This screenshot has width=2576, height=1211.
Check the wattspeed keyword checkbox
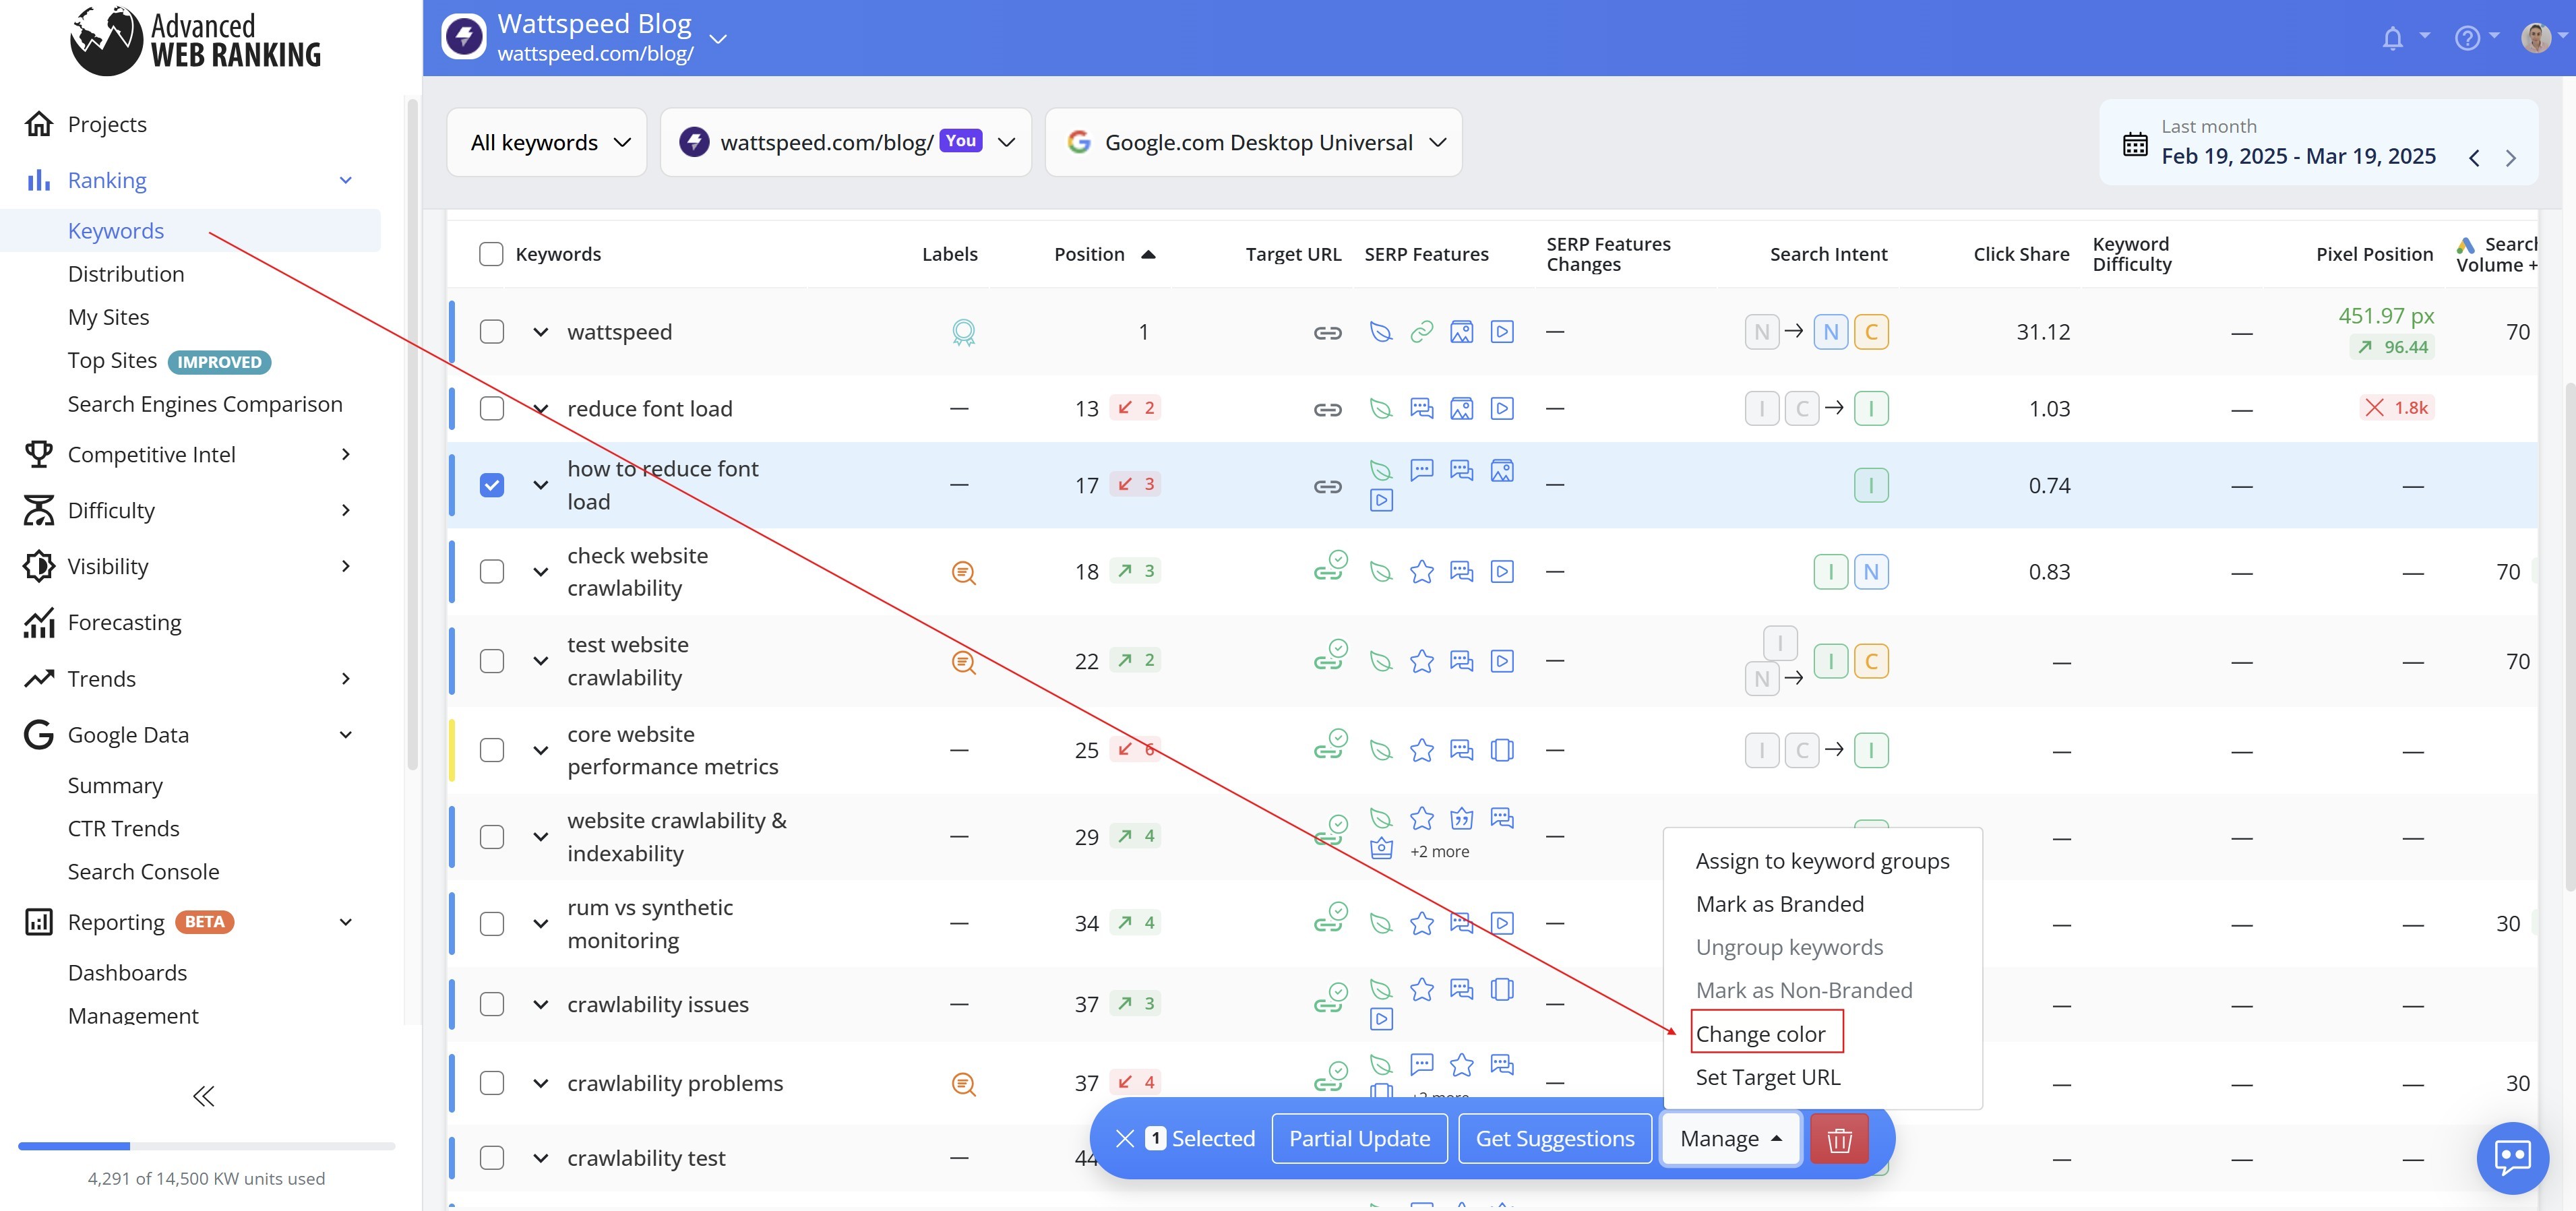tap(491, 331)
